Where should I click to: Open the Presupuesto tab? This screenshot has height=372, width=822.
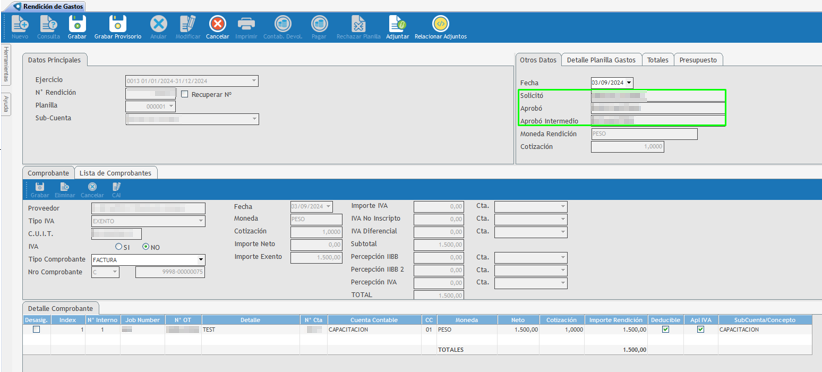tap(698, 60)
